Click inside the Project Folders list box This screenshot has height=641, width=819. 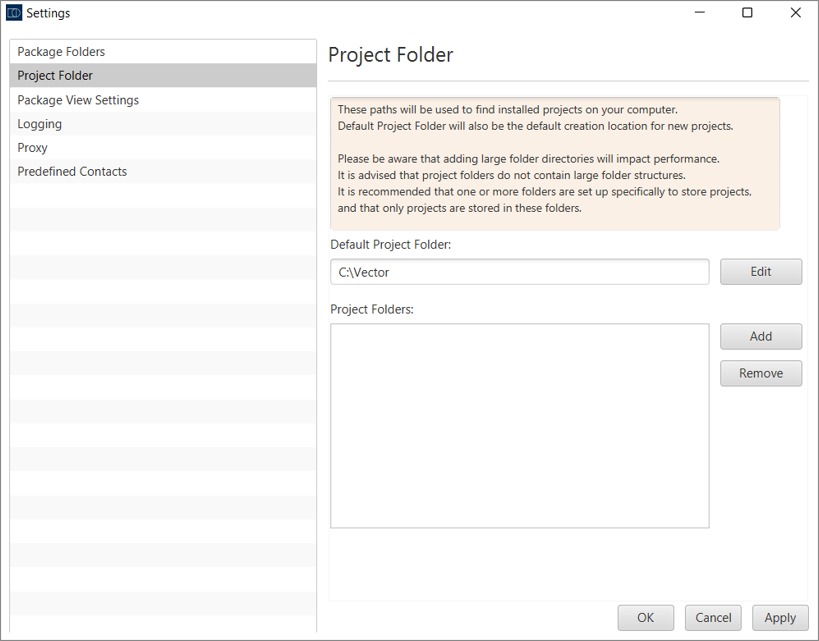click(x=520, y=426)
